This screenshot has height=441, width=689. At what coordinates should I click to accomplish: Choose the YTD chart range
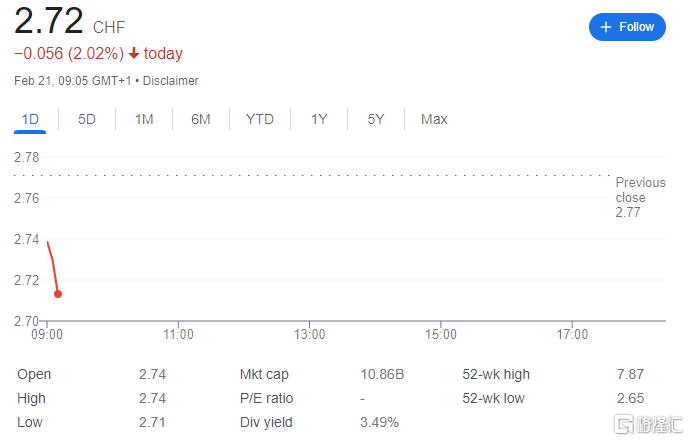pos(260,119)
